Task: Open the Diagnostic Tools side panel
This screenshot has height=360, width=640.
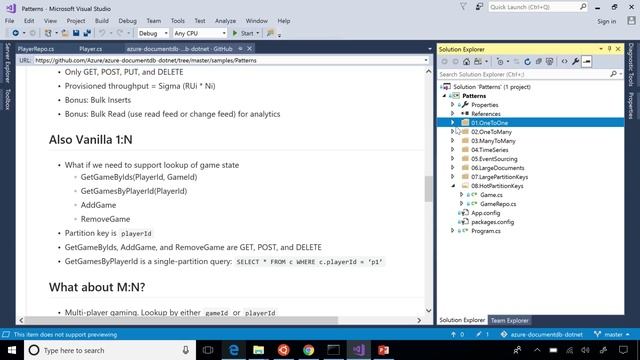Action: [631, 64]
